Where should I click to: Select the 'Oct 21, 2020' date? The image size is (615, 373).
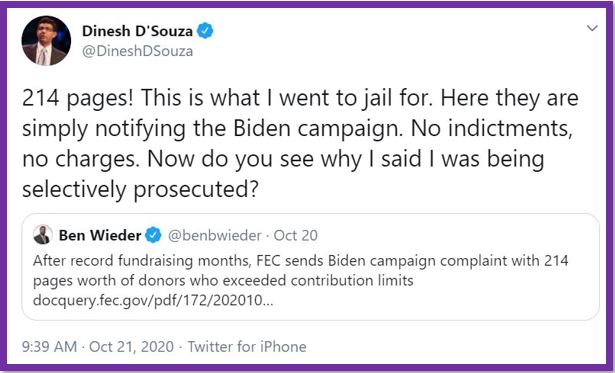131,347
